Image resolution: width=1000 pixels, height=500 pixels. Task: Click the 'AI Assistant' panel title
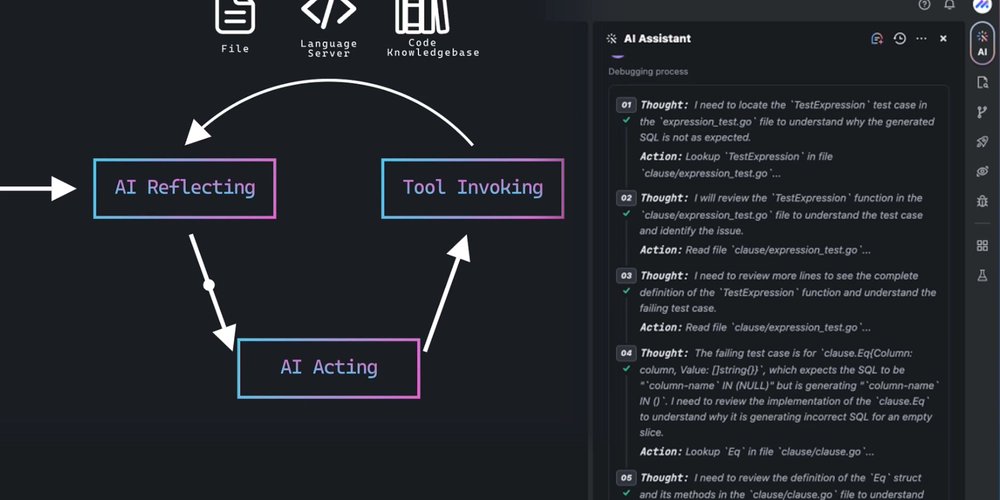click(x=657, y=38)
